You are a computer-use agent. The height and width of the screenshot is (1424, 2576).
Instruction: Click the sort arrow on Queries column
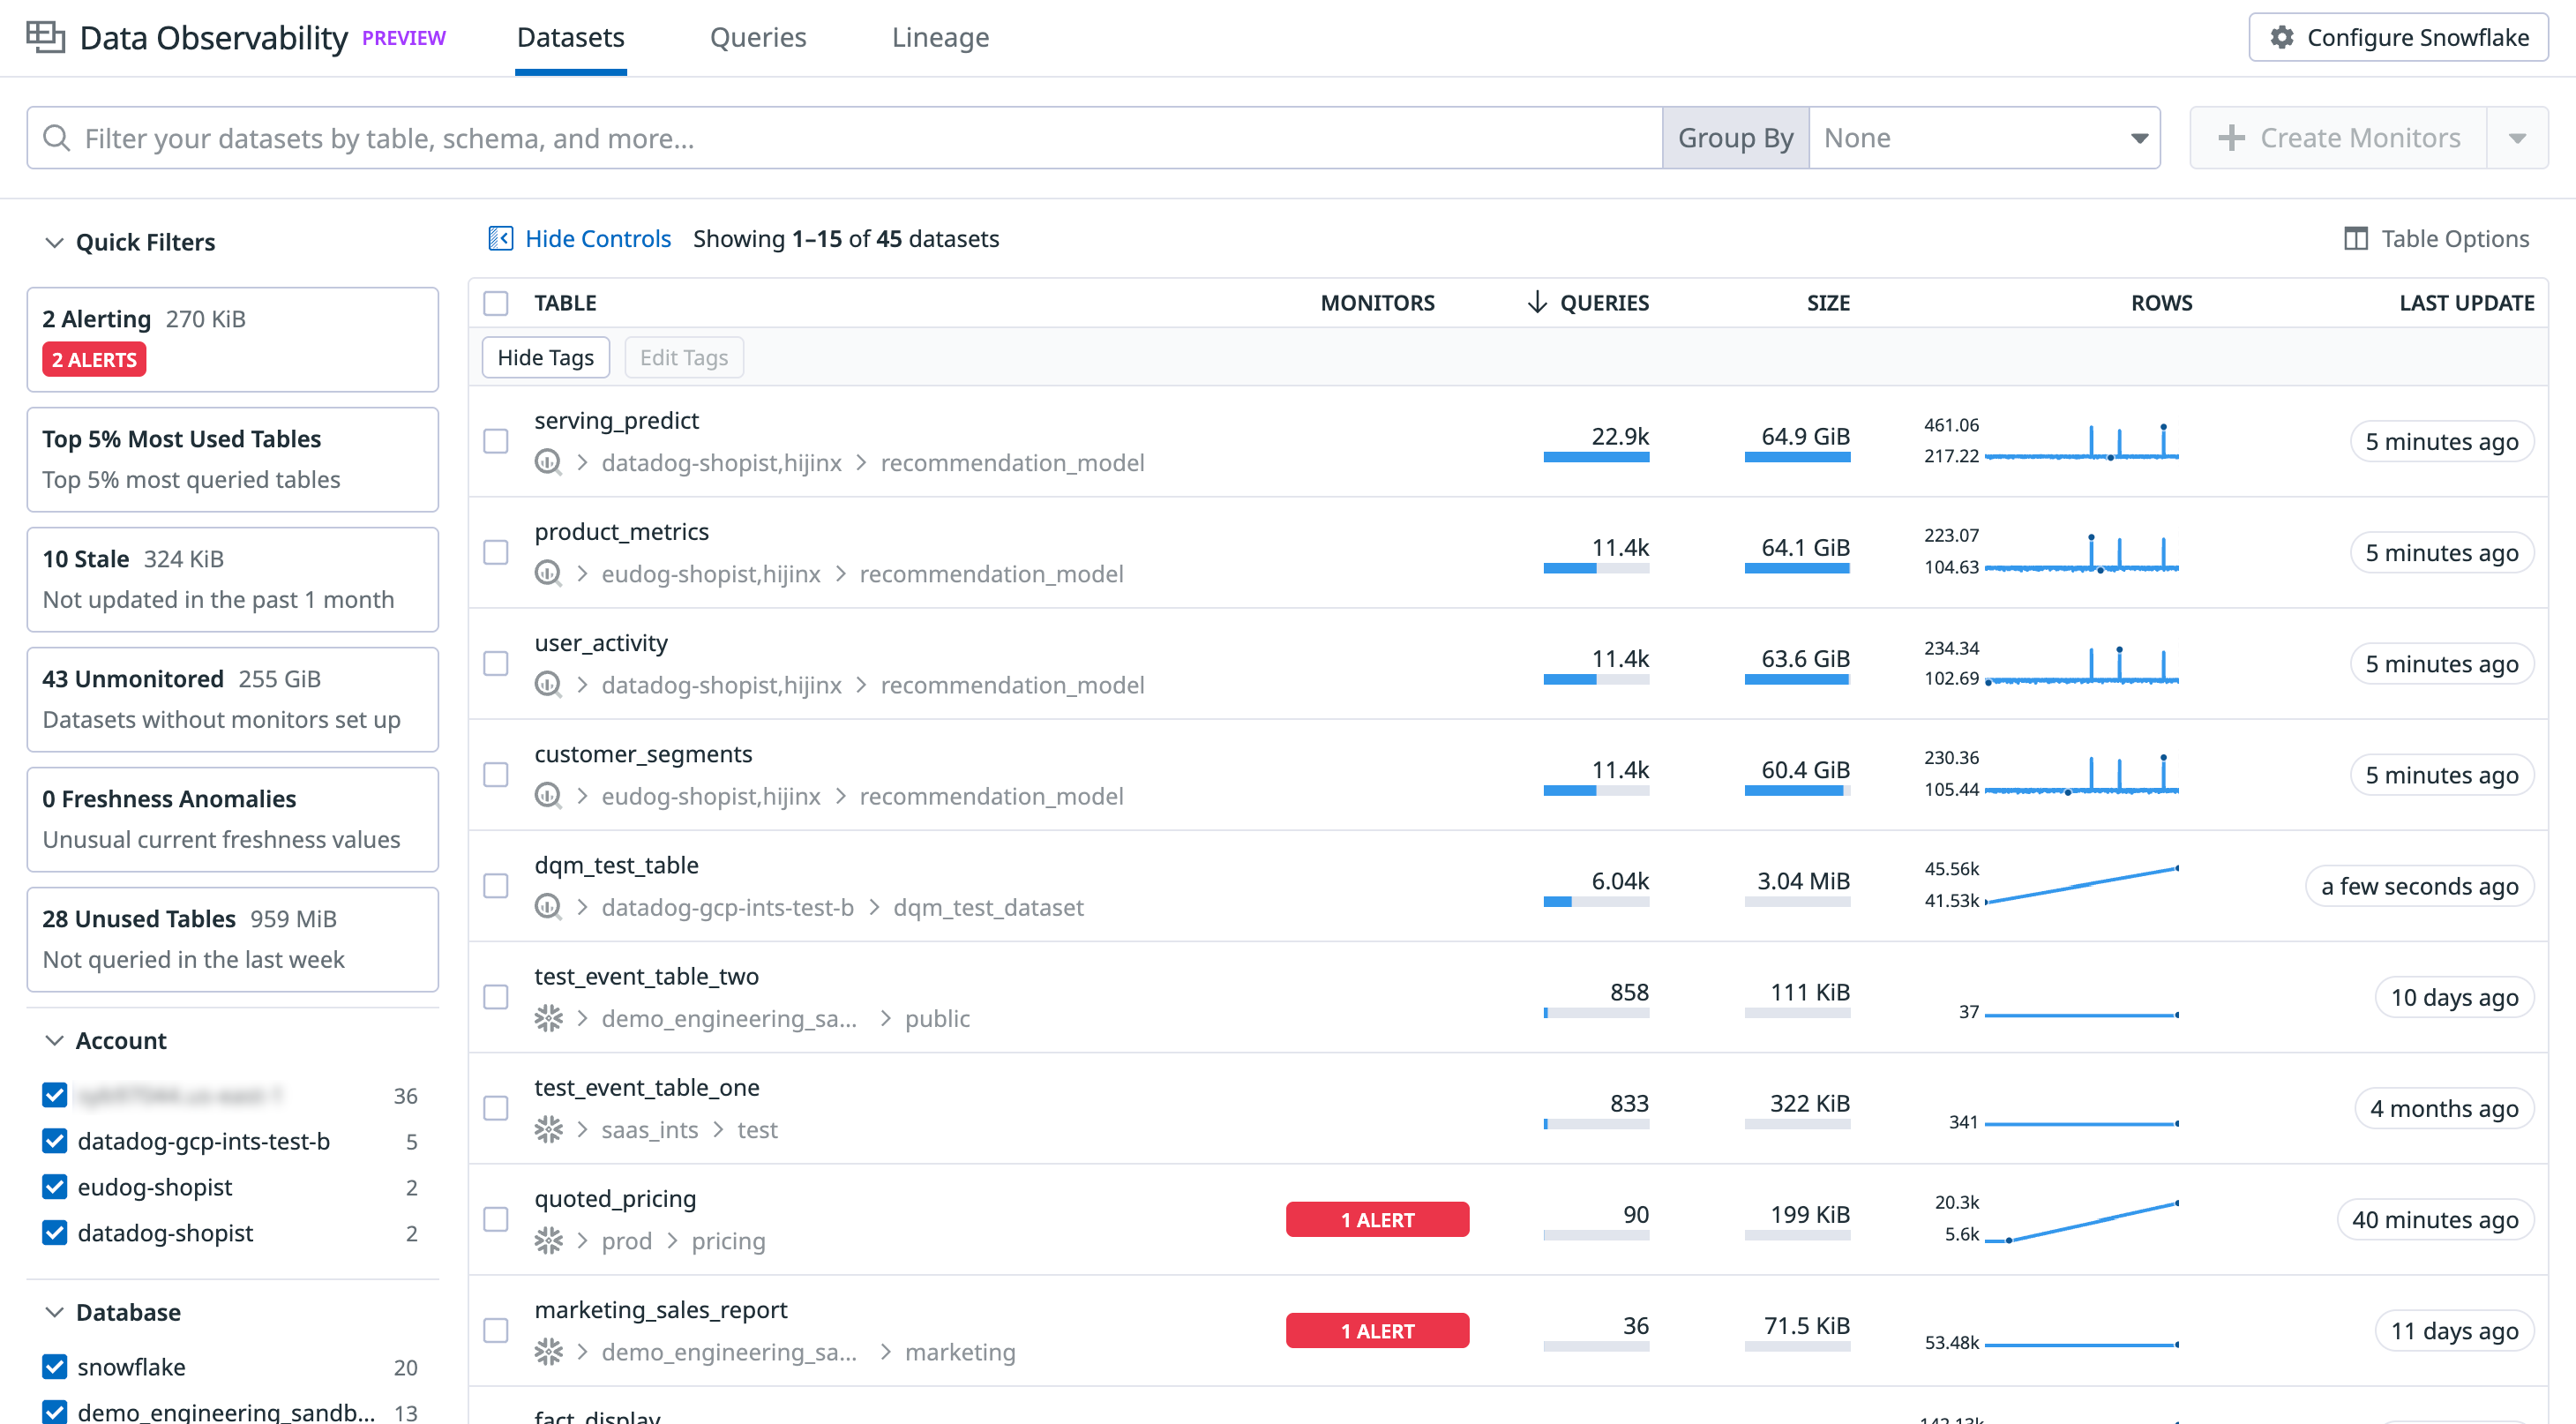[x=1537, y=302]
